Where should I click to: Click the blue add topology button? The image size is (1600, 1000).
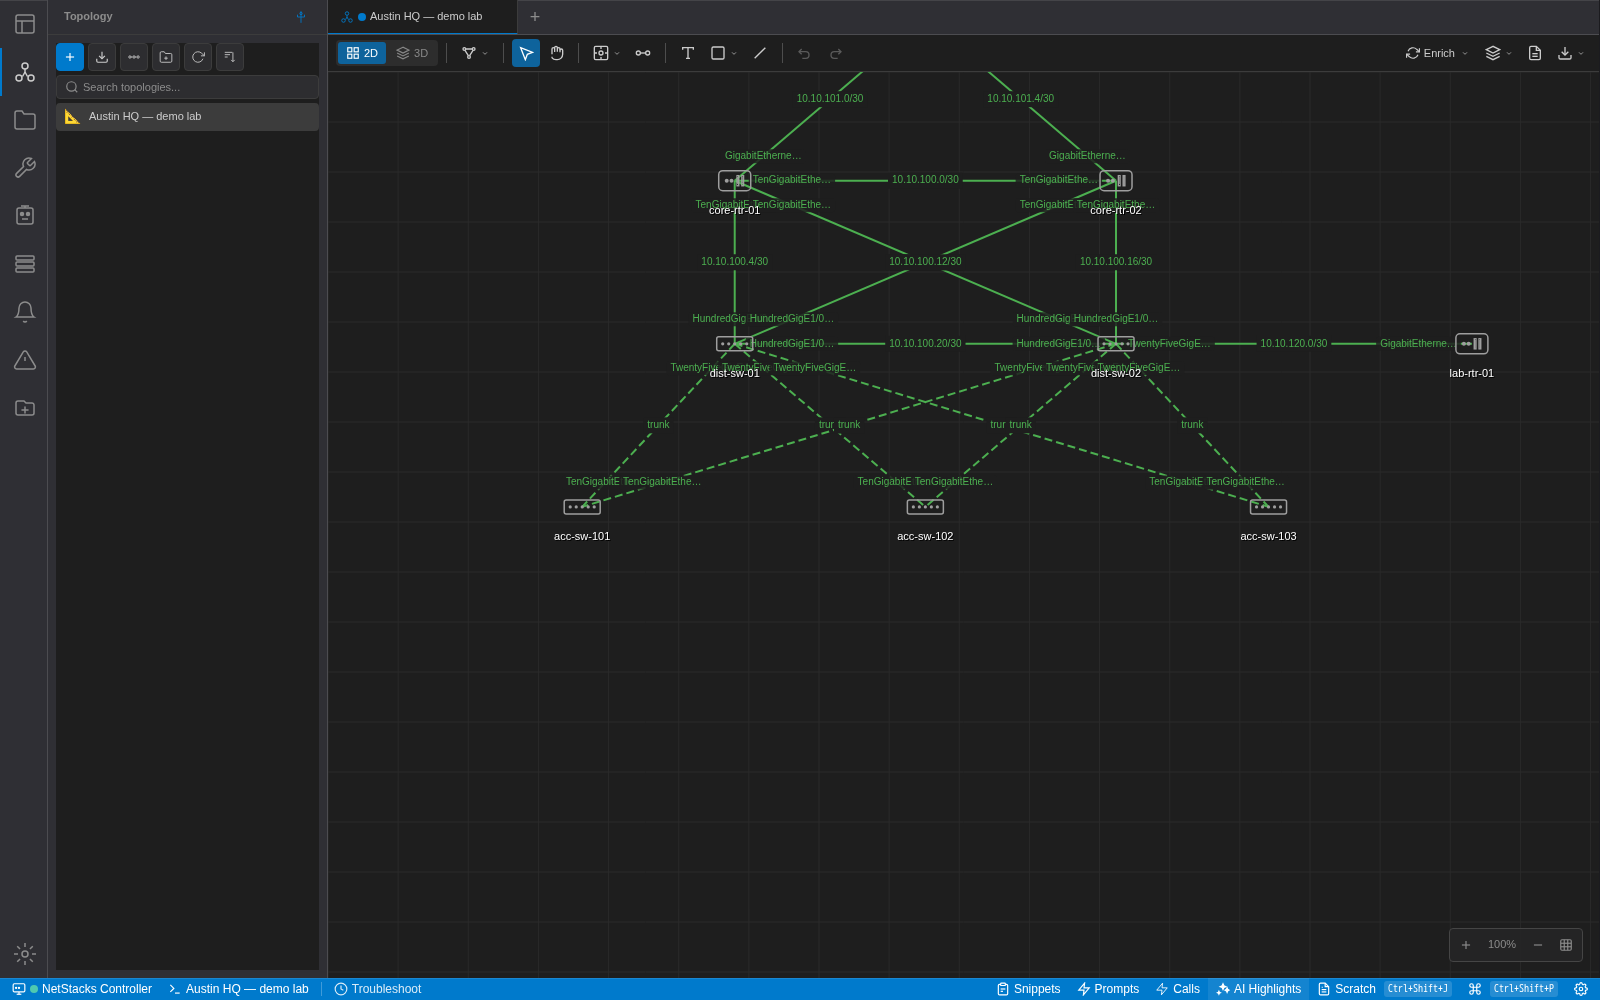click(x=70, y=57)
